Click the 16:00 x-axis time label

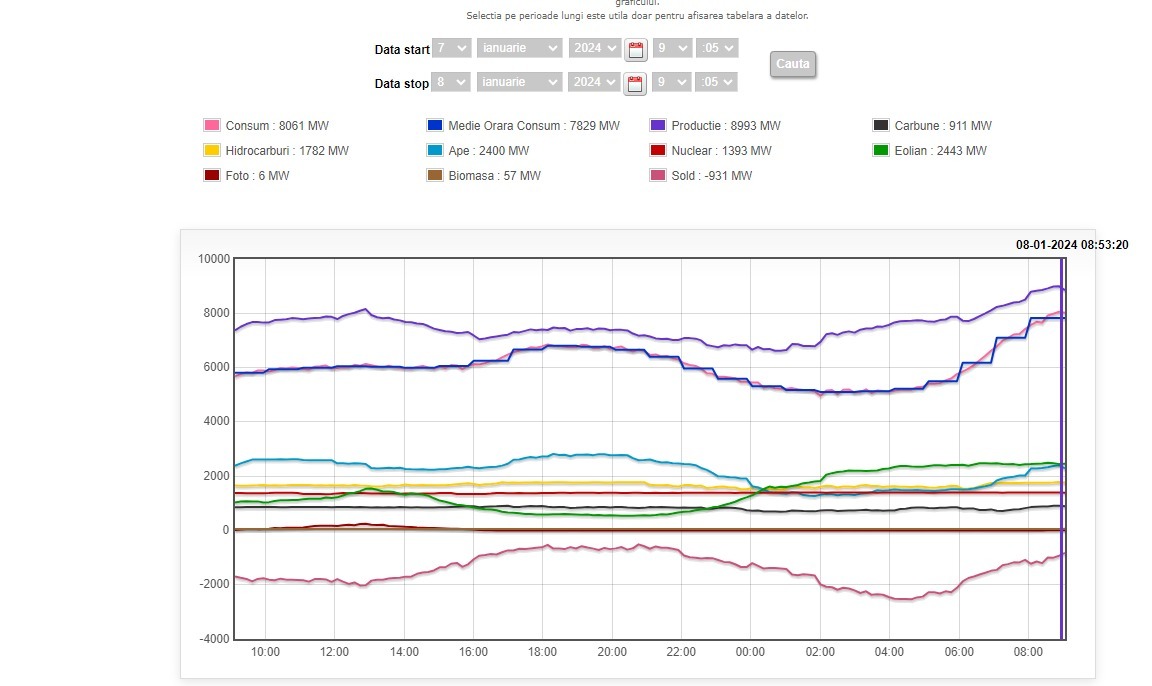pyautogui.click(x=473, y=651)
